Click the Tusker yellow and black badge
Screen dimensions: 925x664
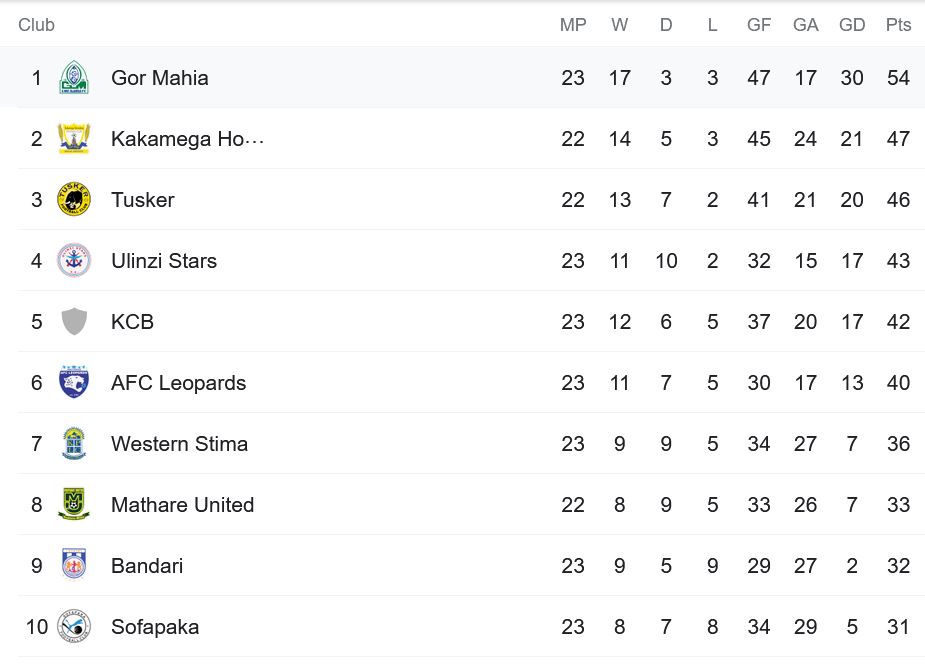tap(74, 199)
